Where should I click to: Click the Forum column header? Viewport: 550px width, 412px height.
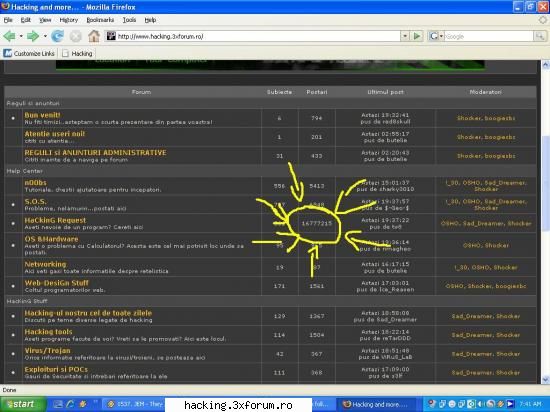(x=141, y=92)
